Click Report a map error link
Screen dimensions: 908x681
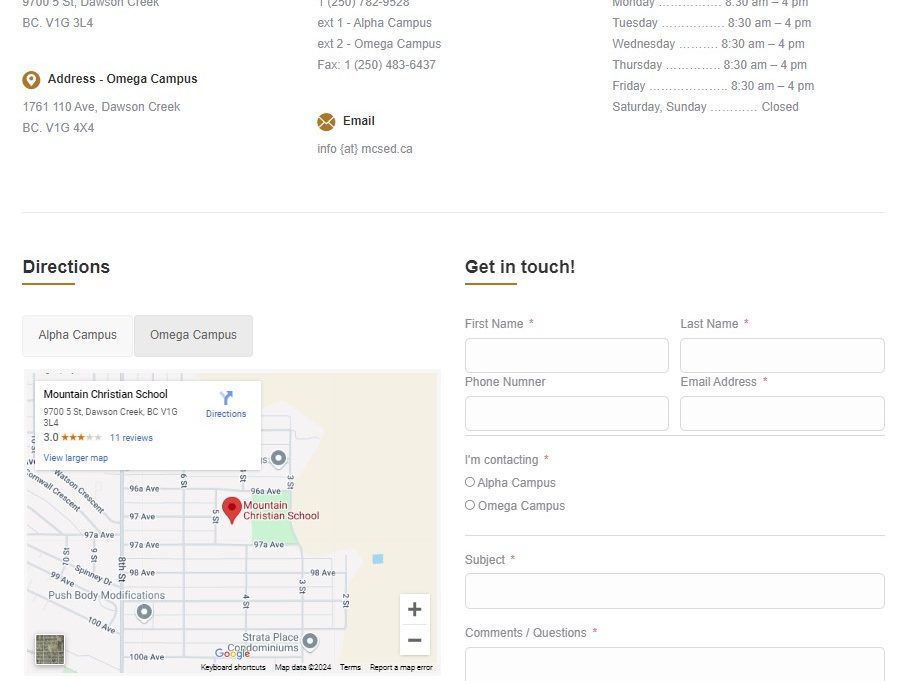coord(401,667)
